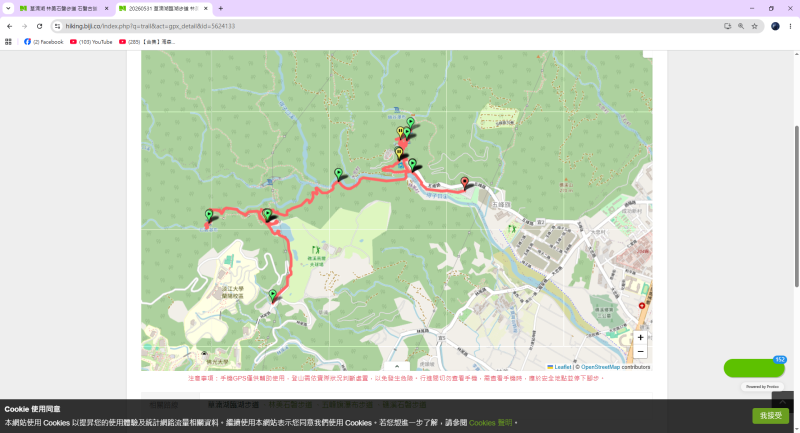Screen dimensions: 800x433
Task: Click the page vertical scrollbar thumb
Action: [x=796, y=207]
